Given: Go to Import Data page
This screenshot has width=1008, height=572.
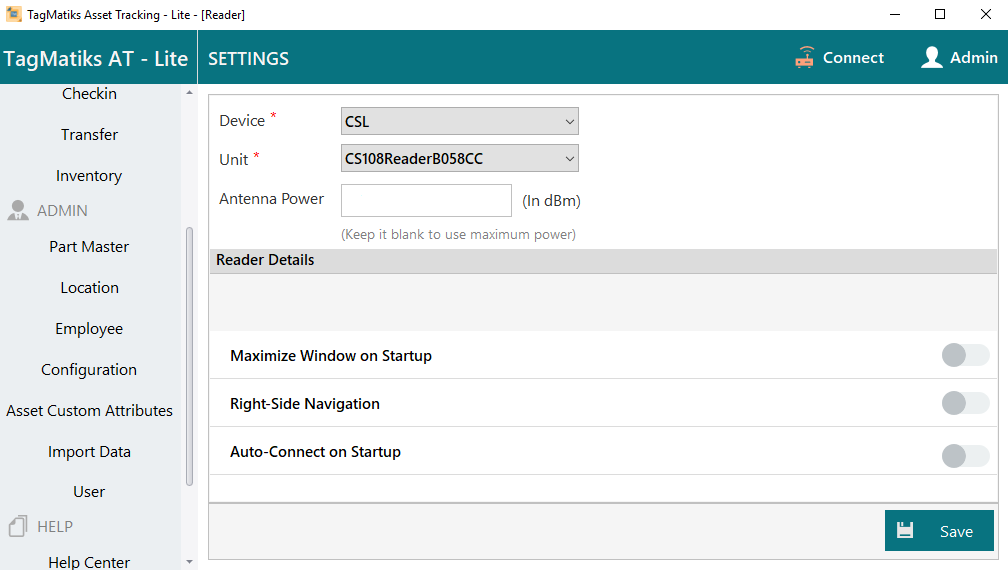Looking at the screenshot, I should [89, 452].
